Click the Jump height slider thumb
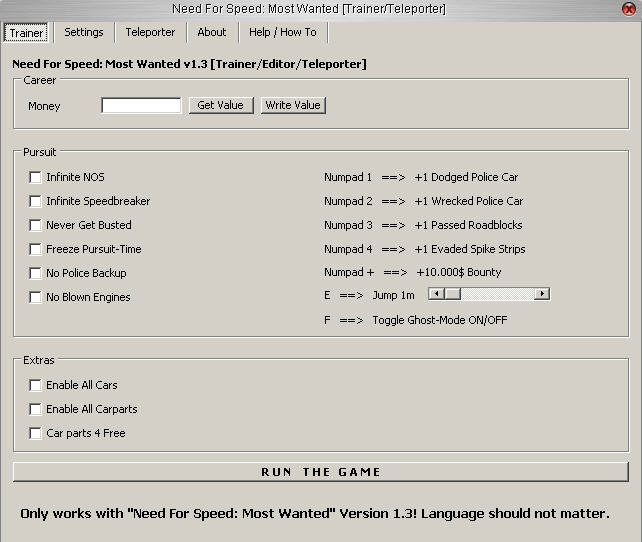This screenshot has width=642, height=542. coord(453,294)
